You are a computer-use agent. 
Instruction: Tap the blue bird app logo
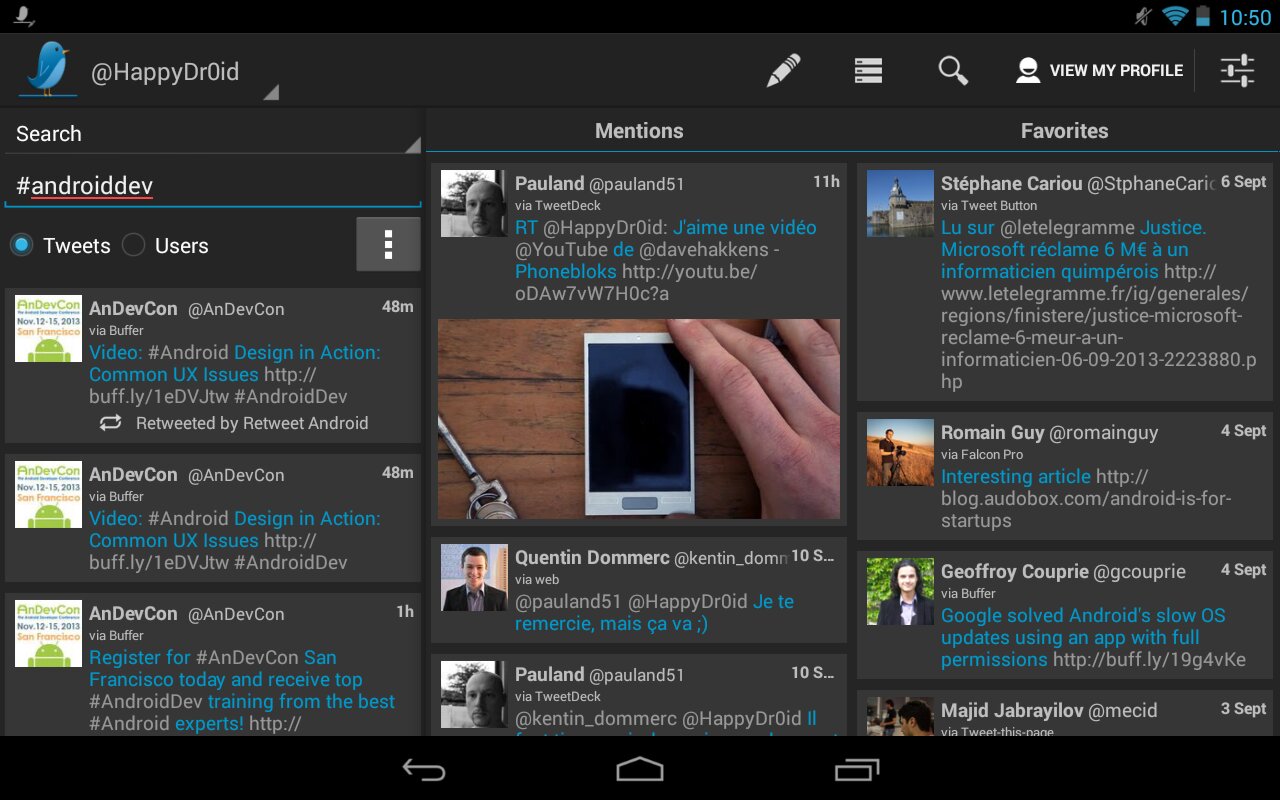coord(48,70)
